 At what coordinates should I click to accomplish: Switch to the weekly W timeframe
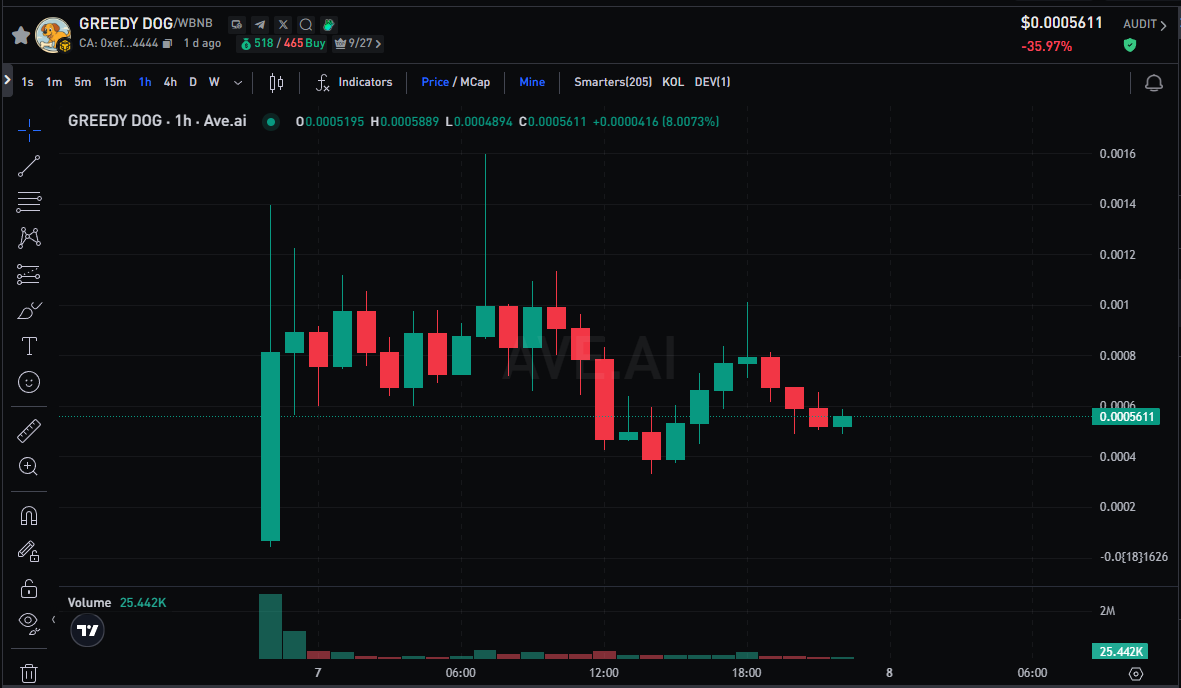(x=214, y=82)
